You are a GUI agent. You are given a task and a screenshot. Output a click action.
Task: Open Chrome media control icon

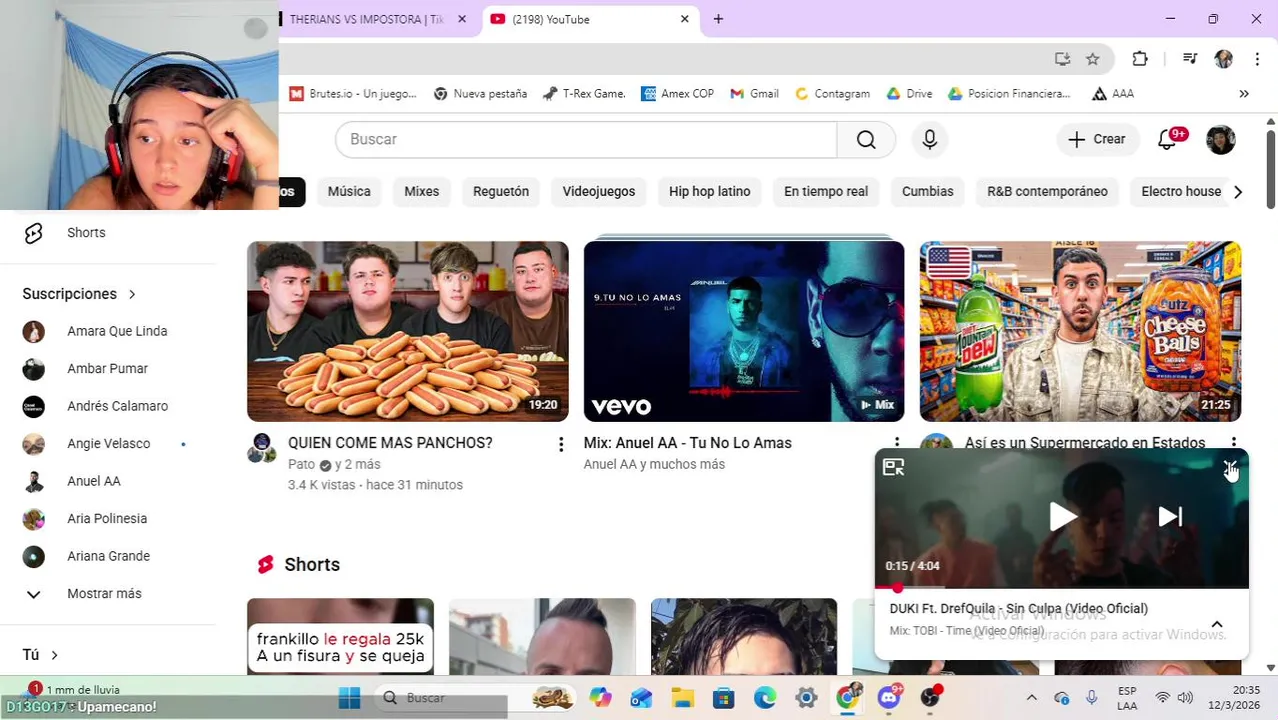(1189, 59)
